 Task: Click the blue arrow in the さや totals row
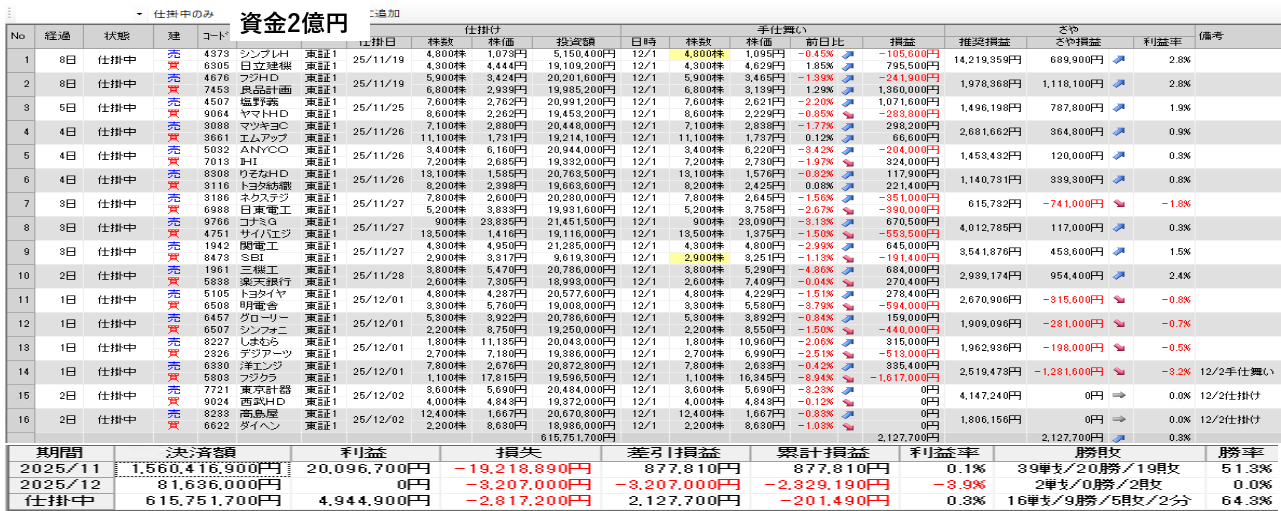click(1117, 437)
